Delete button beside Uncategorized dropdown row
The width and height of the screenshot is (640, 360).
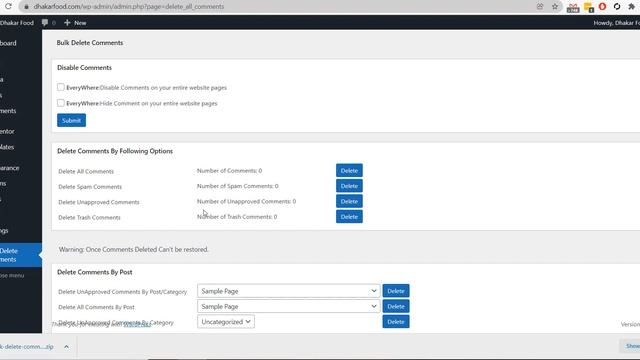click(396, 322)
